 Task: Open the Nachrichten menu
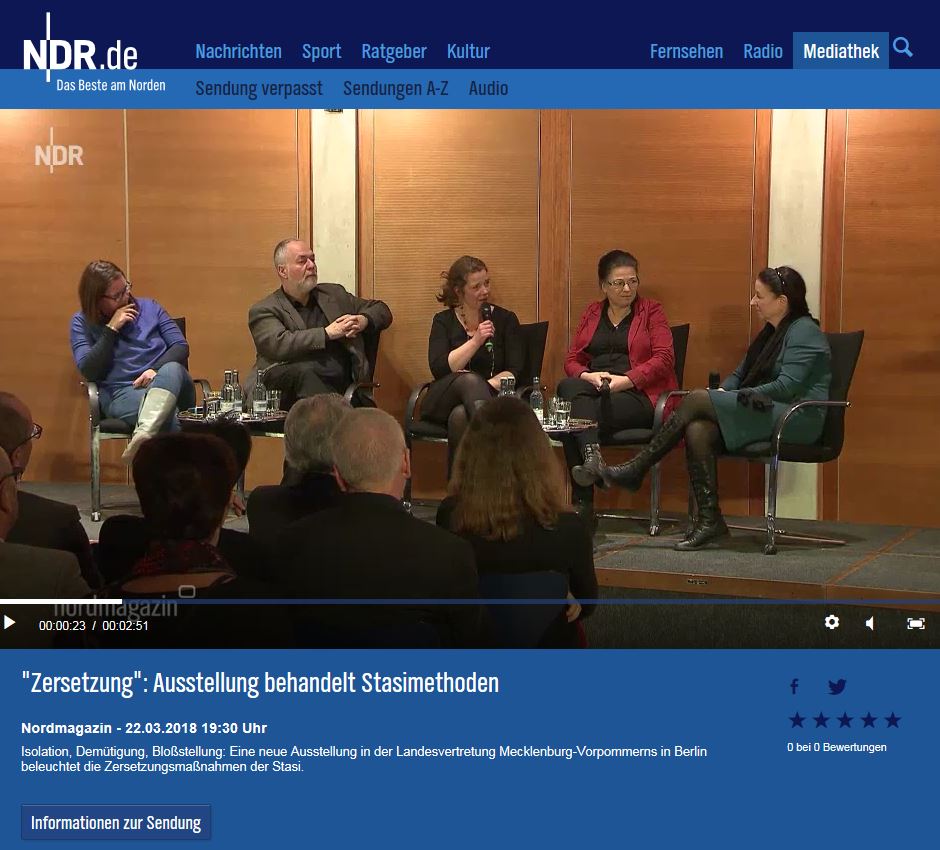click(x=238, y=51)
